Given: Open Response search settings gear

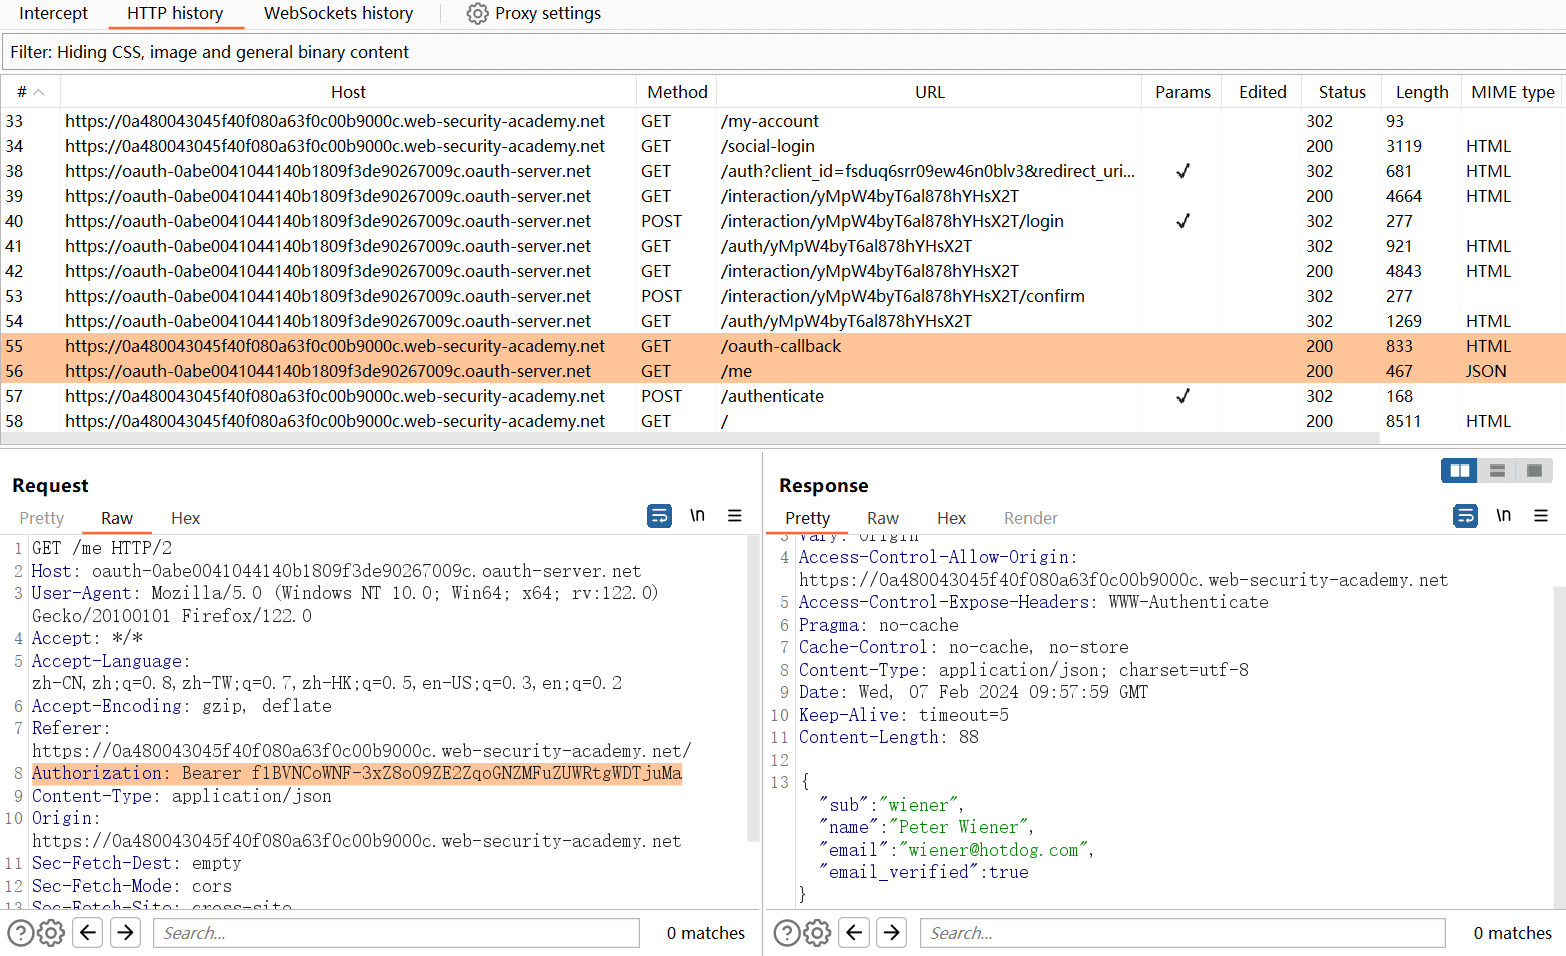Looking at the screenshot, I should click(x=818, y=933).
